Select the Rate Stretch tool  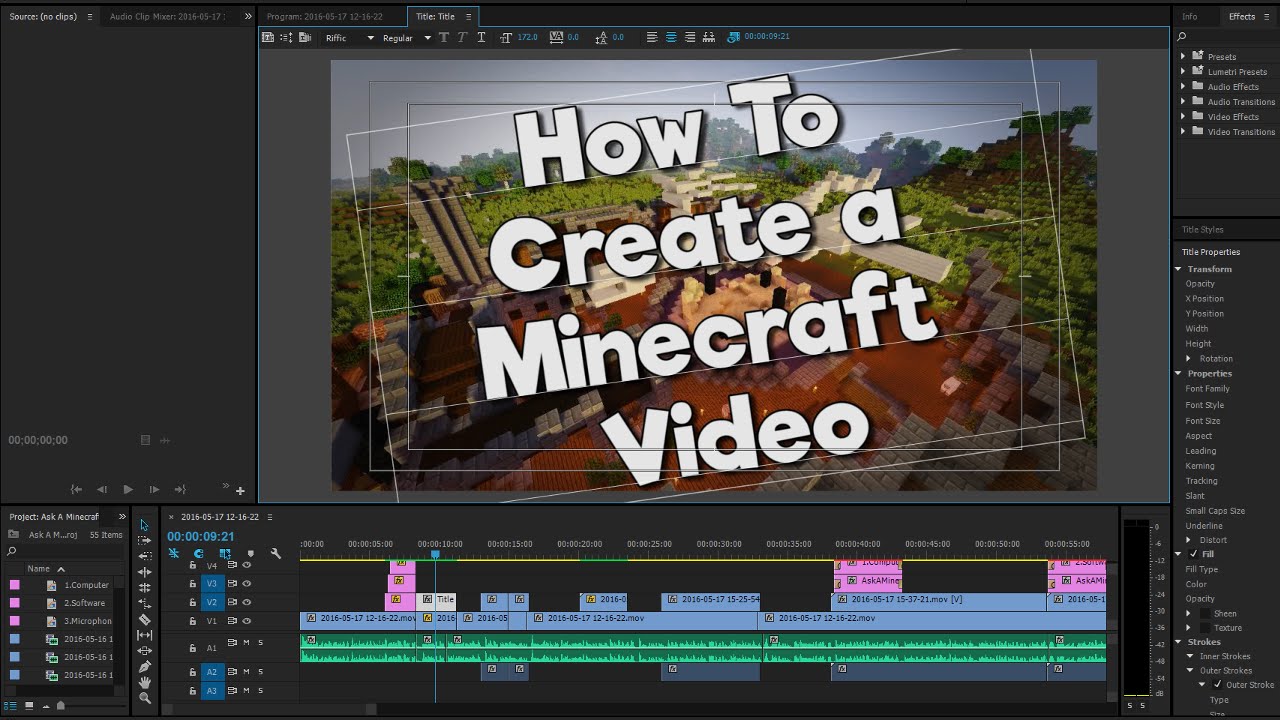pyautogui.click(x=144, y=587)
